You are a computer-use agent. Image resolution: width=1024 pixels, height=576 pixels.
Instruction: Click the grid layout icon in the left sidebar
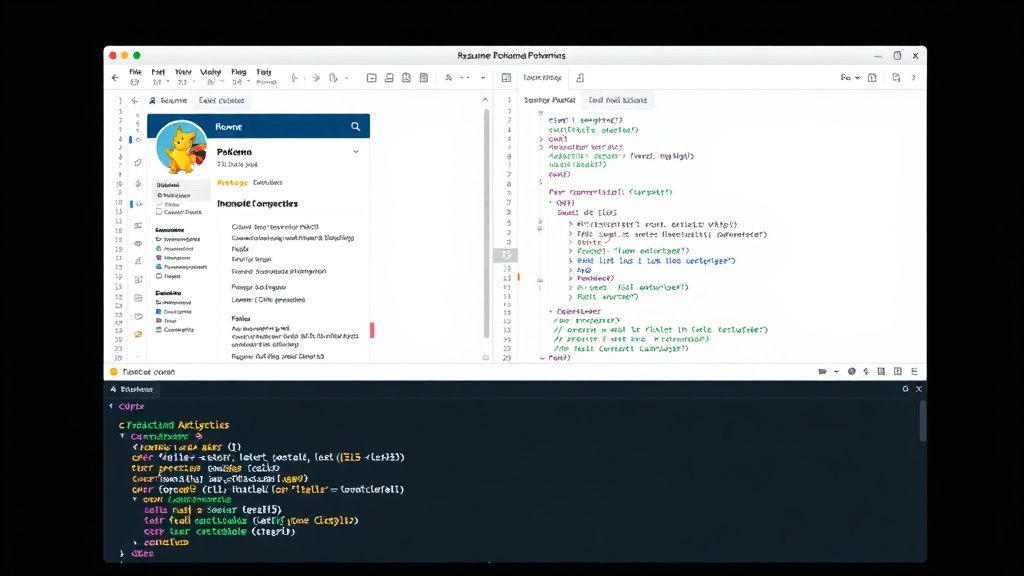click(138, 298)
